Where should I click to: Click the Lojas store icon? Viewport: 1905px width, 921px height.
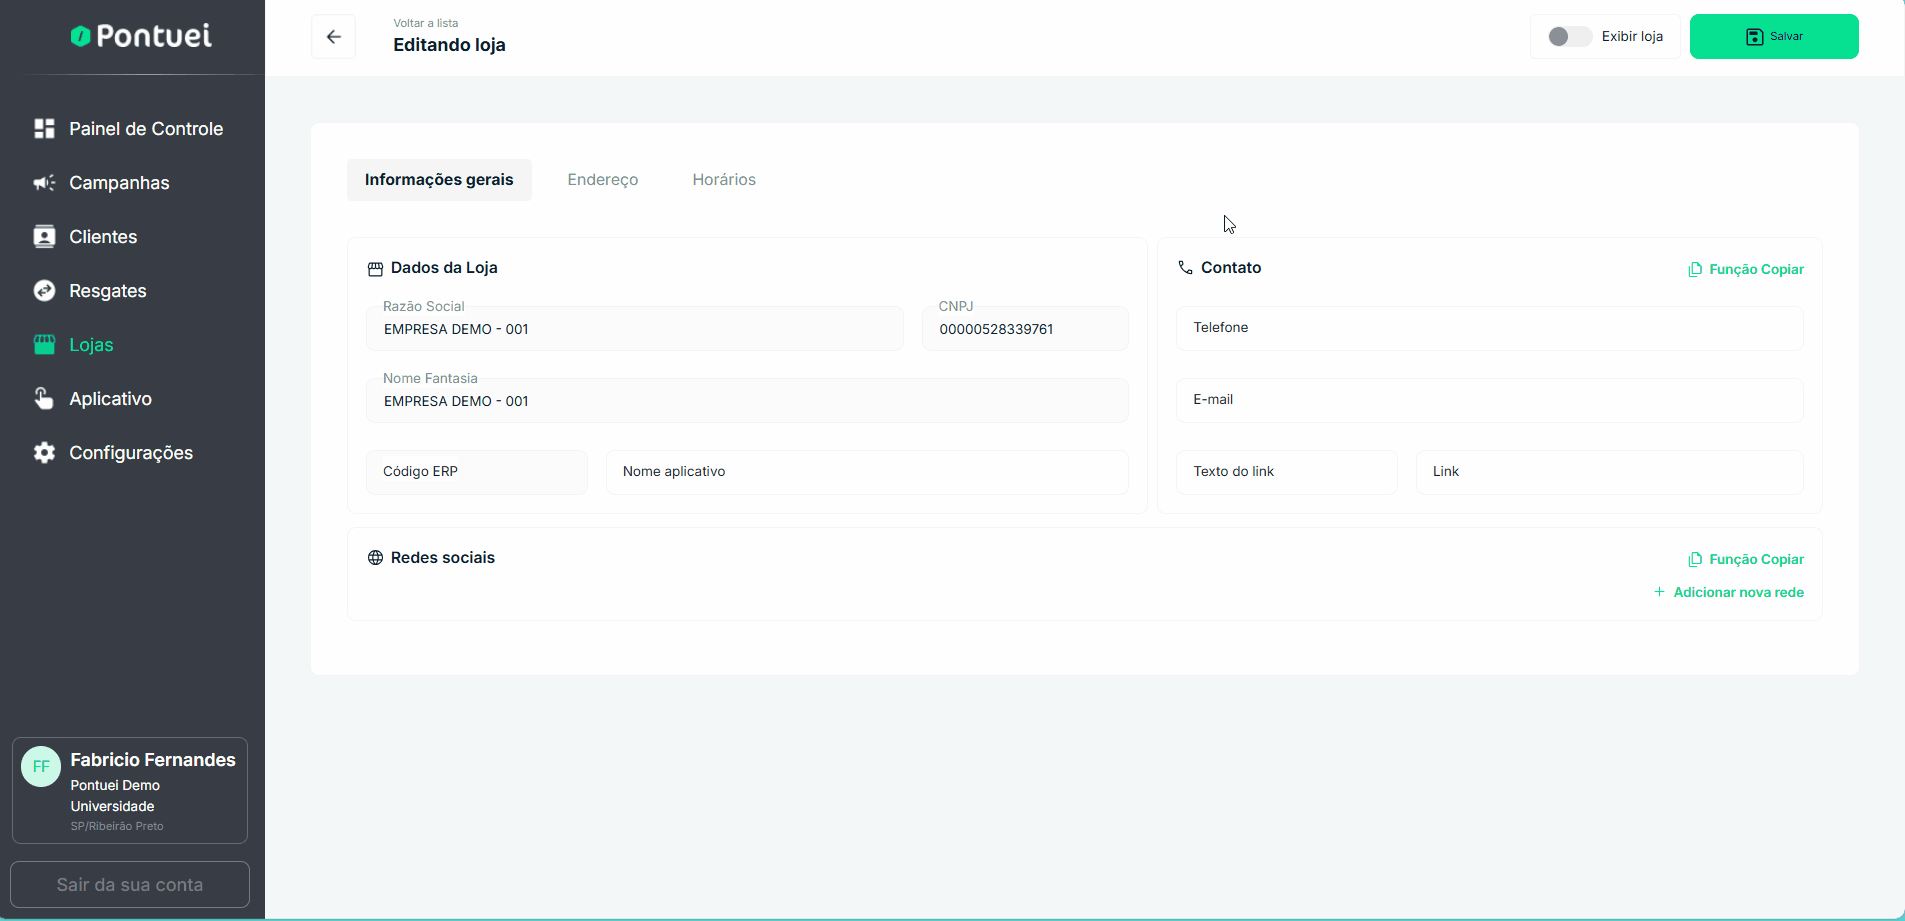[44, 345]
